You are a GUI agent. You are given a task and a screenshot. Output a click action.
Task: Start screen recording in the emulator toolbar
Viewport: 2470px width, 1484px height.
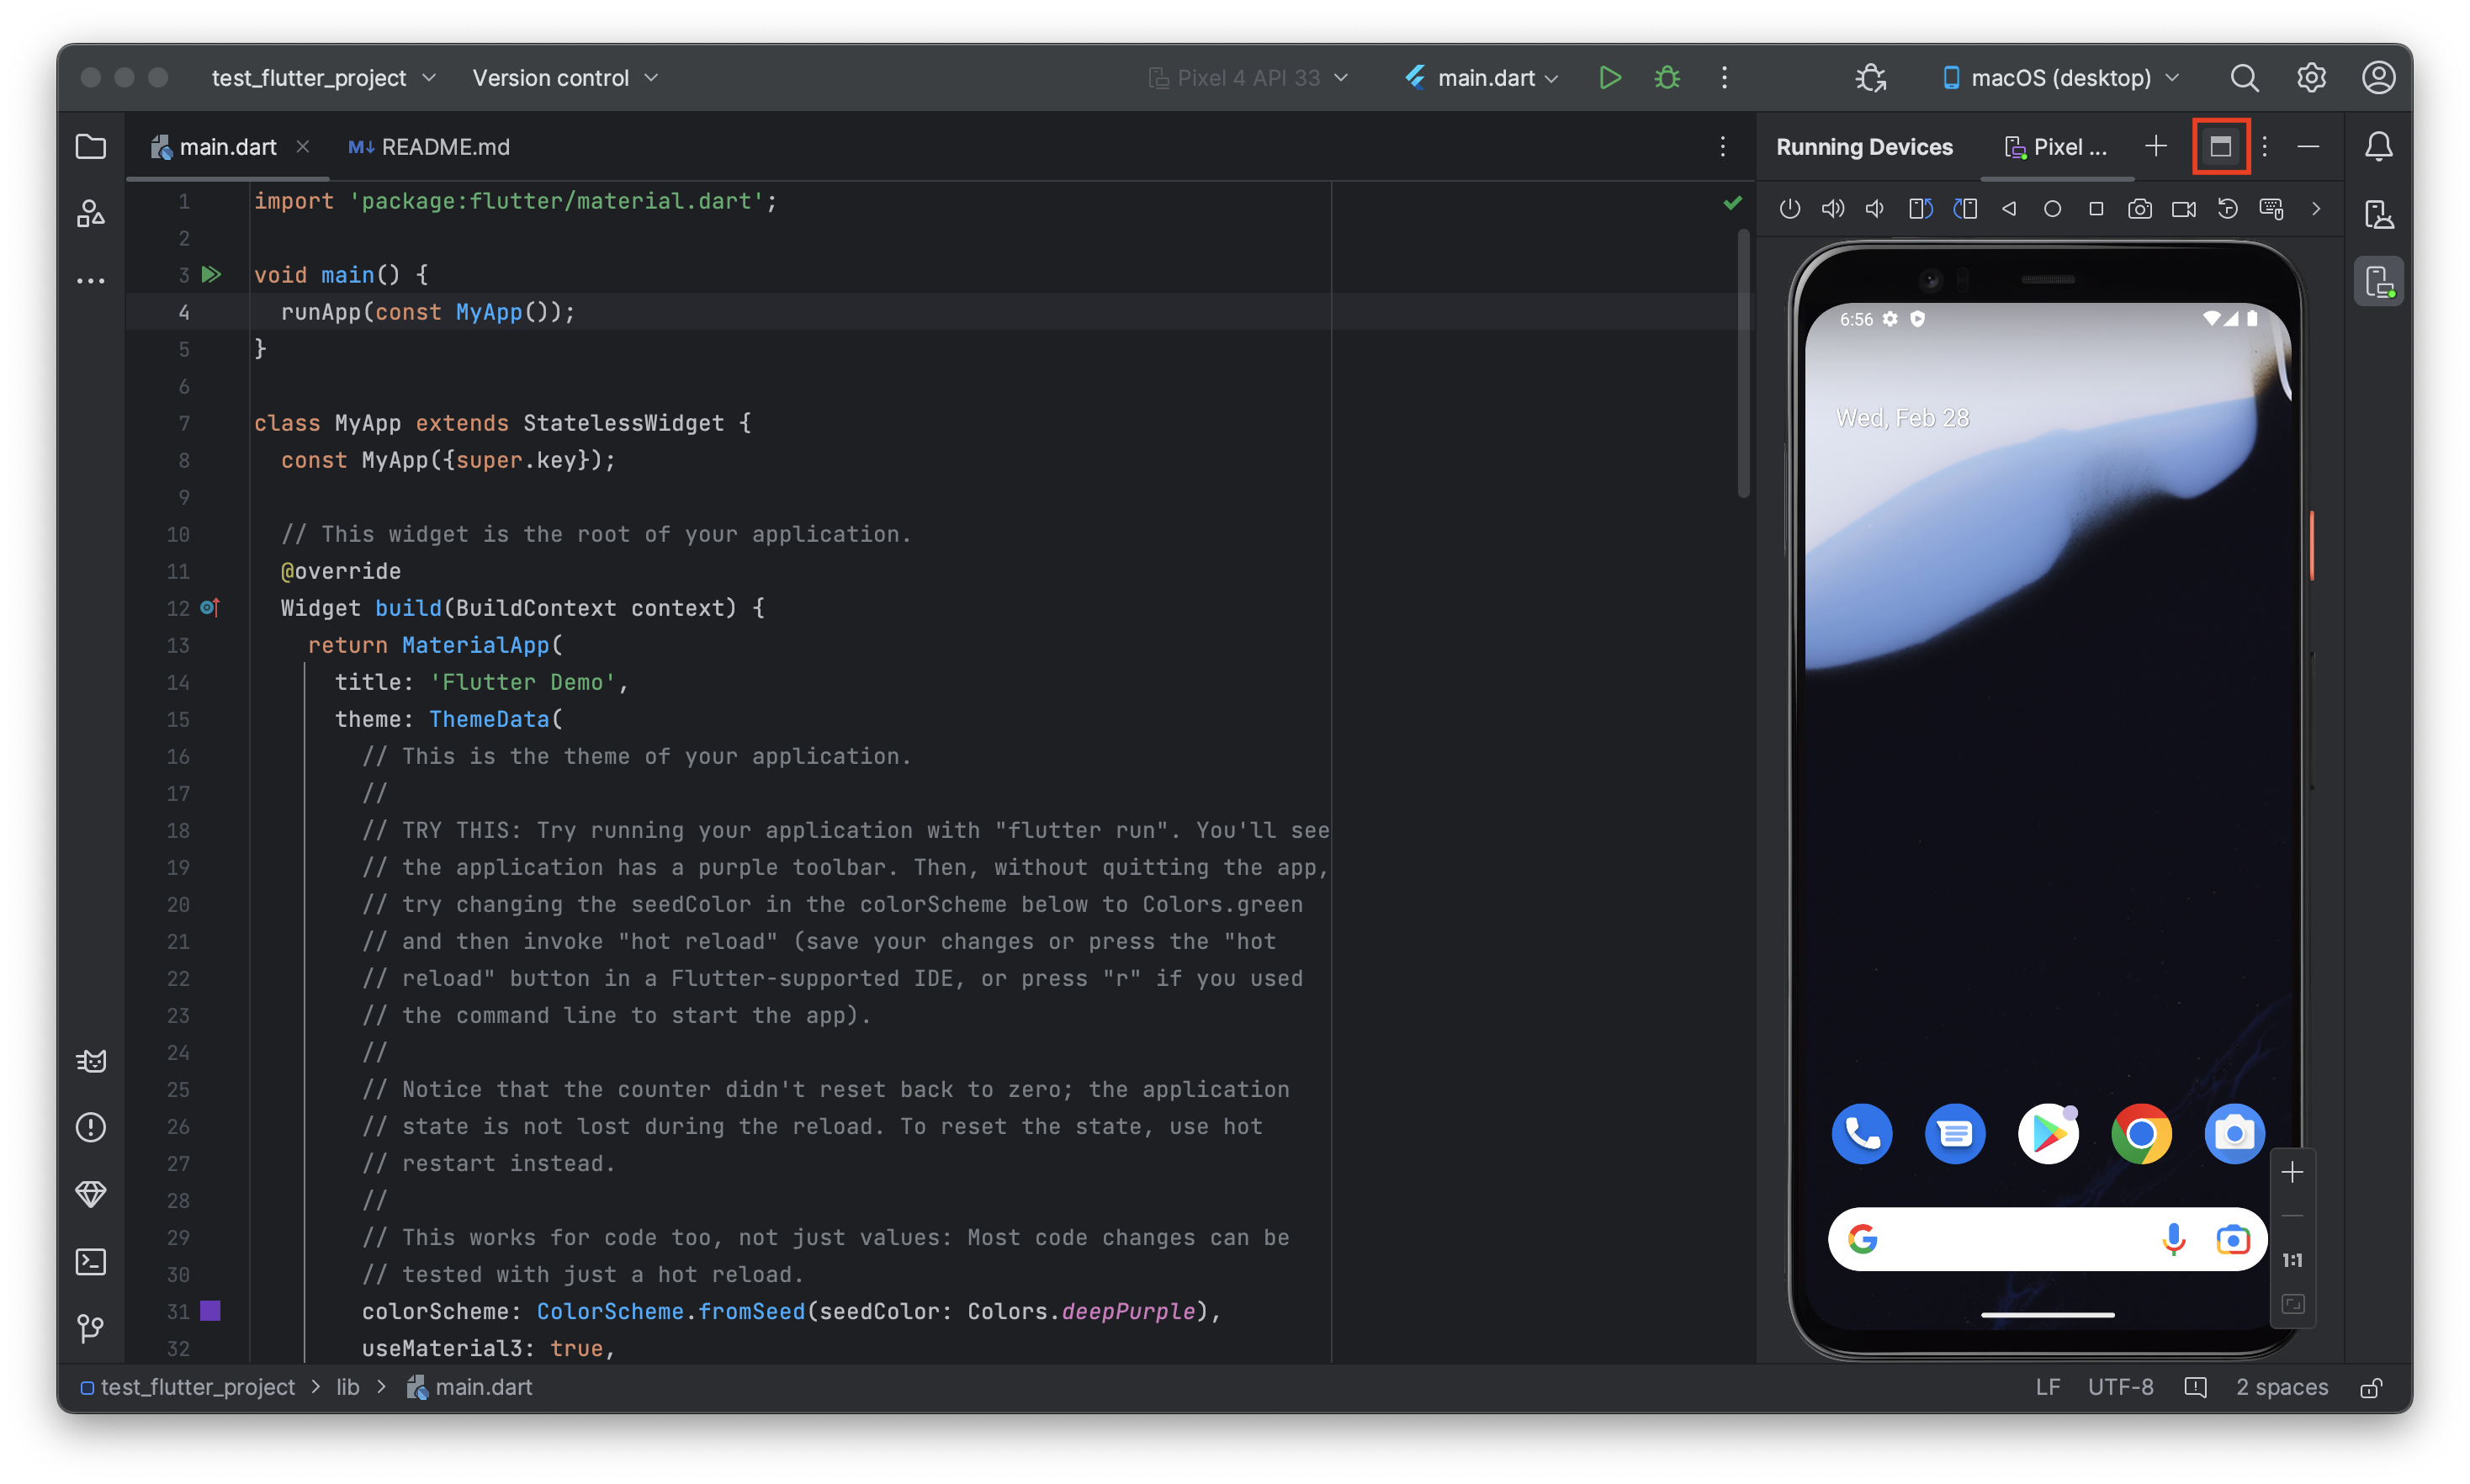(2183, 209)
